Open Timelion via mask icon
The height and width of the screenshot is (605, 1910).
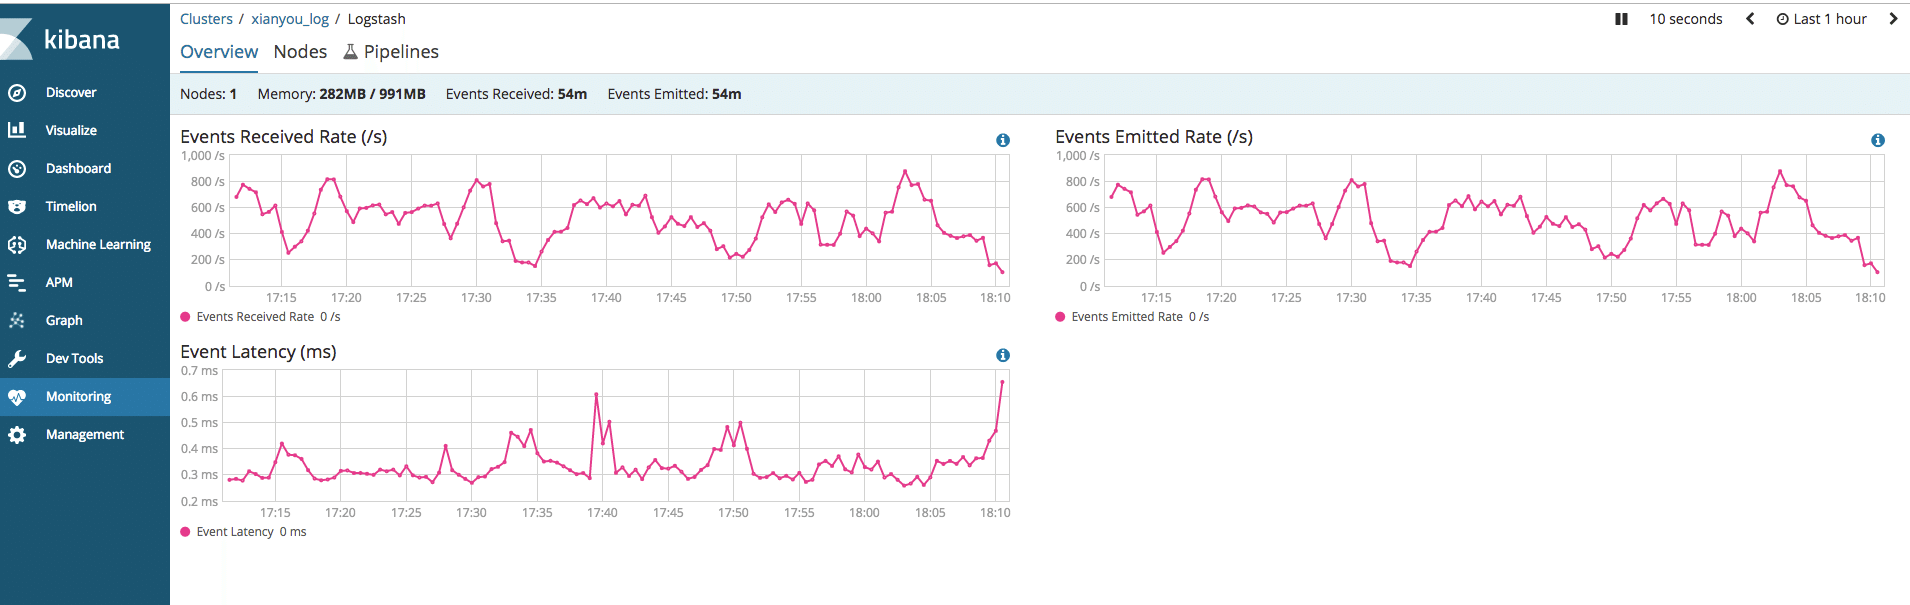coord(17,207)
